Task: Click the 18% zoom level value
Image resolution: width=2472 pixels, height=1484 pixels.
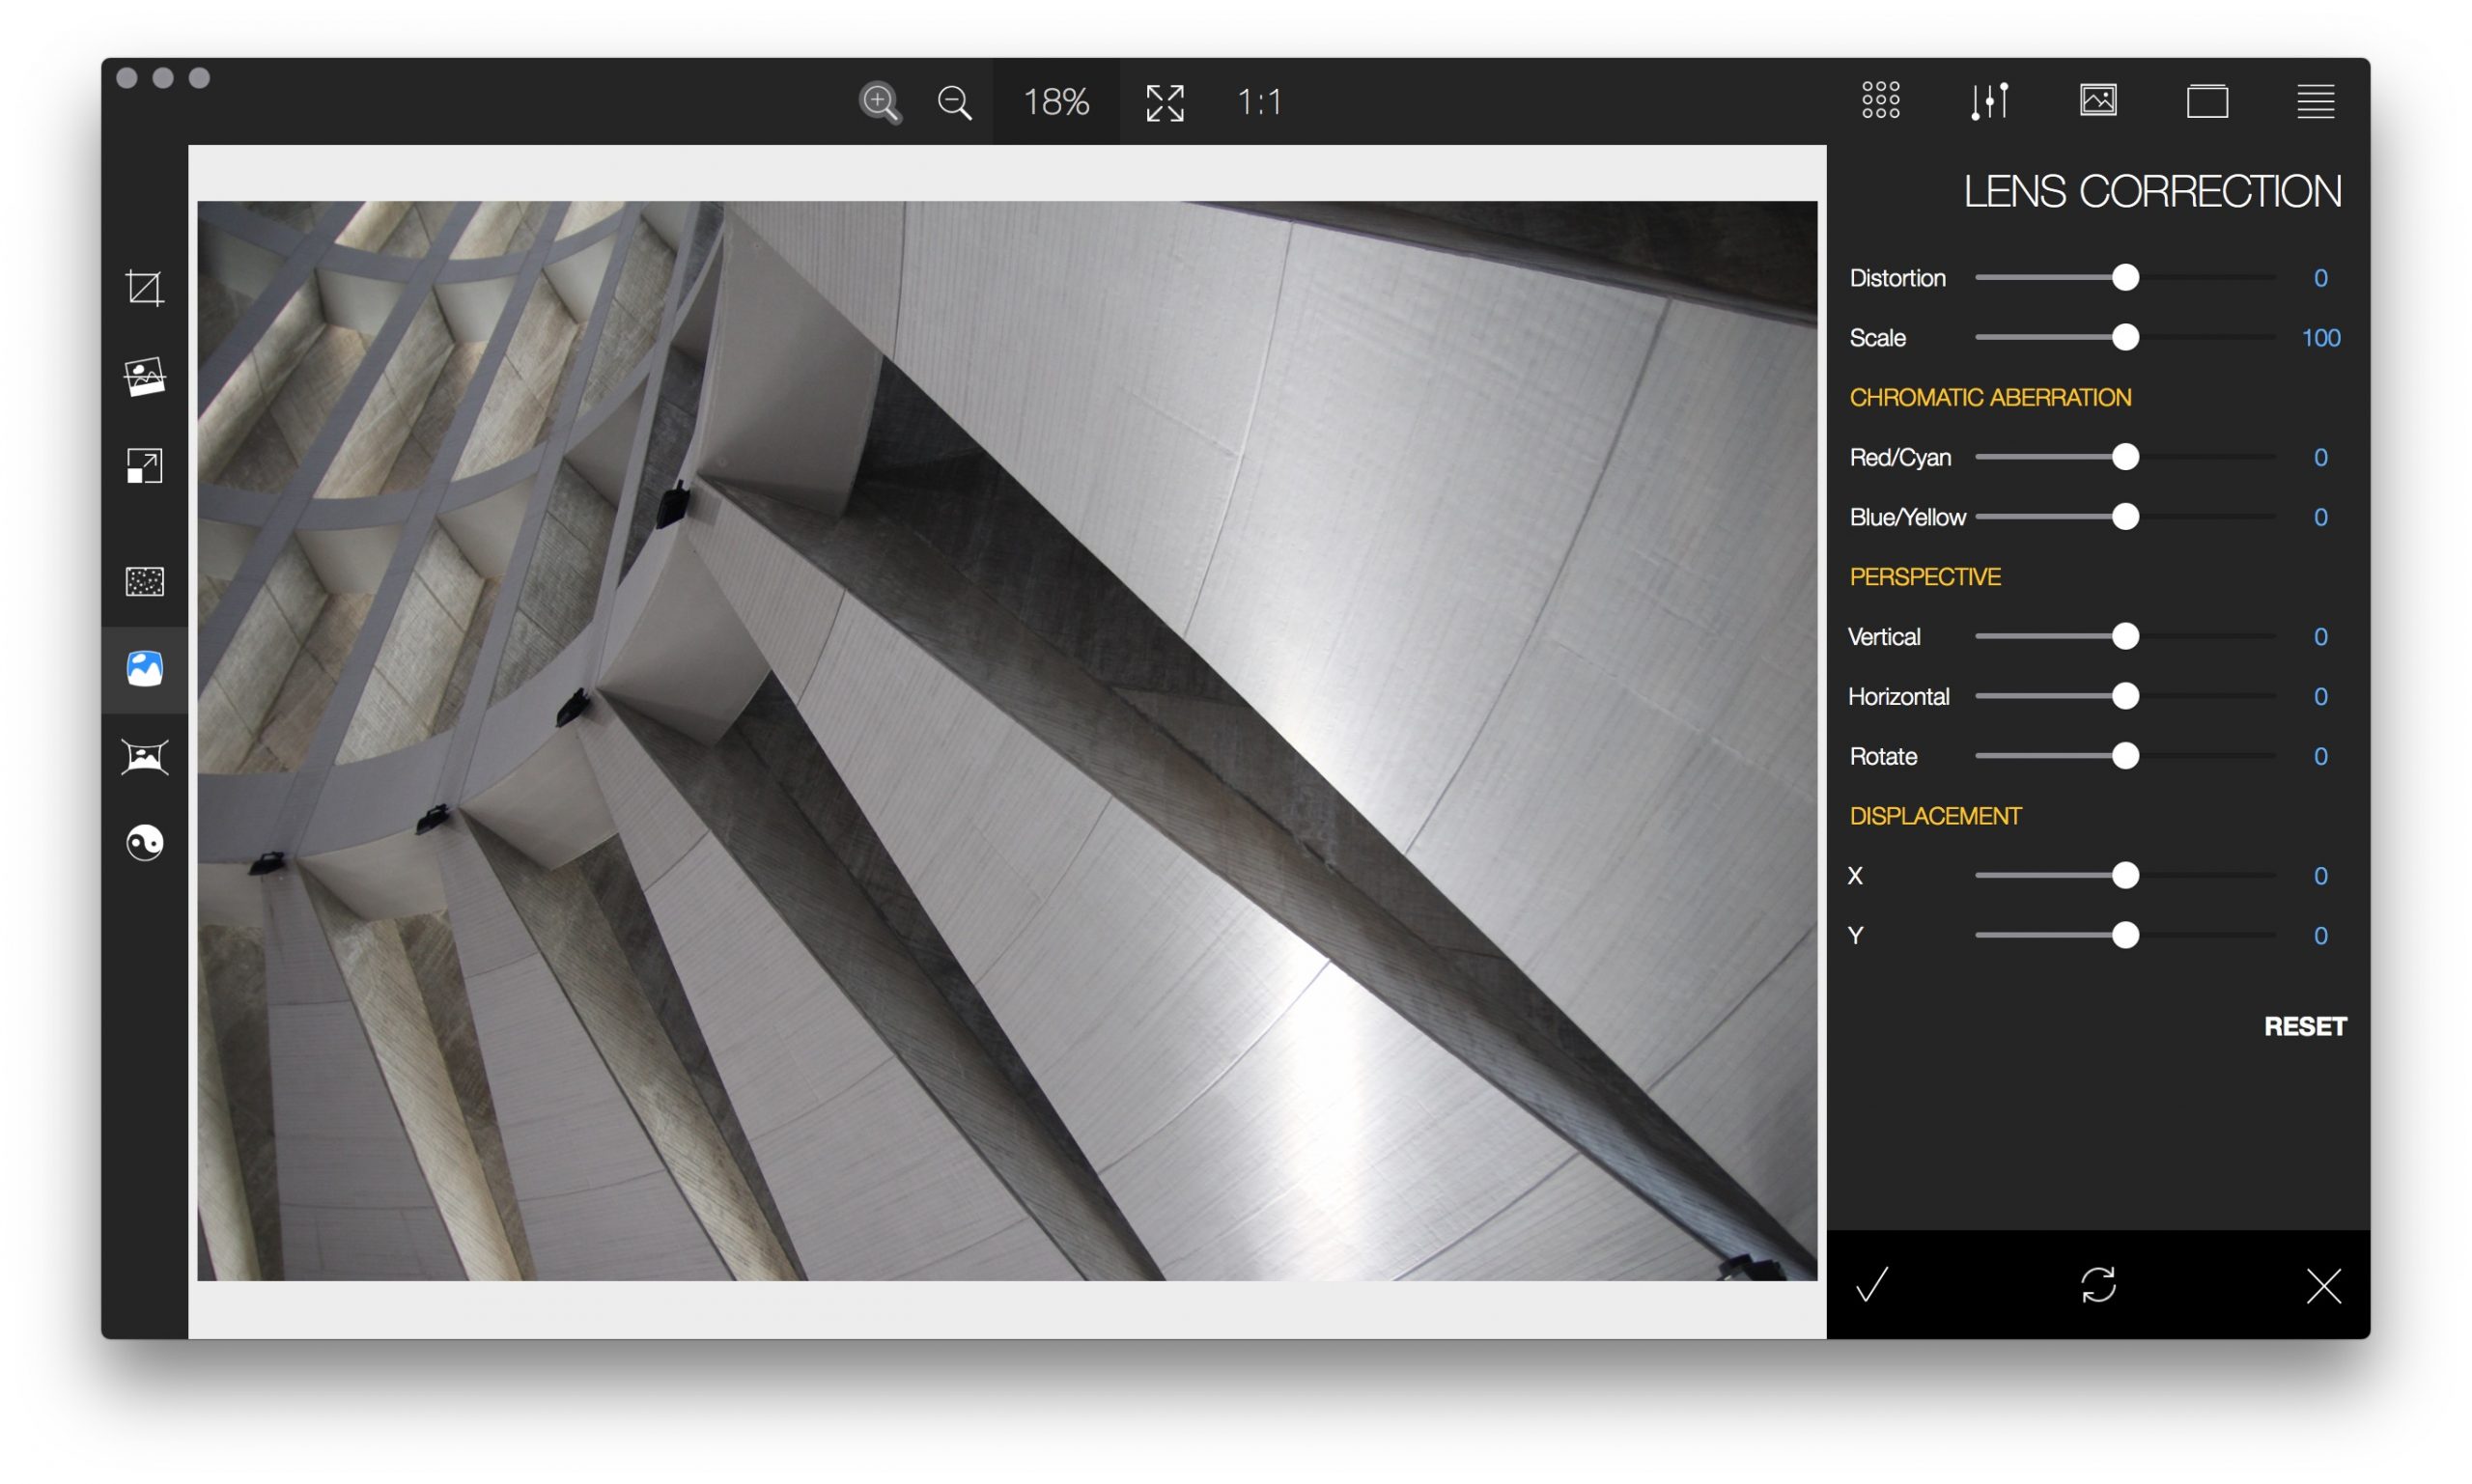Action: click(x=1055, y=102)
